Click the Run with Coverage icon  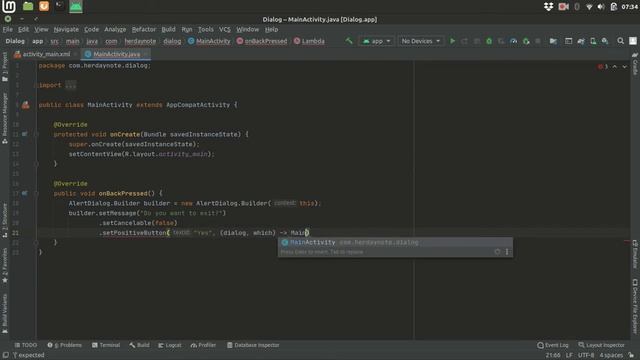(x=501, y=41)
